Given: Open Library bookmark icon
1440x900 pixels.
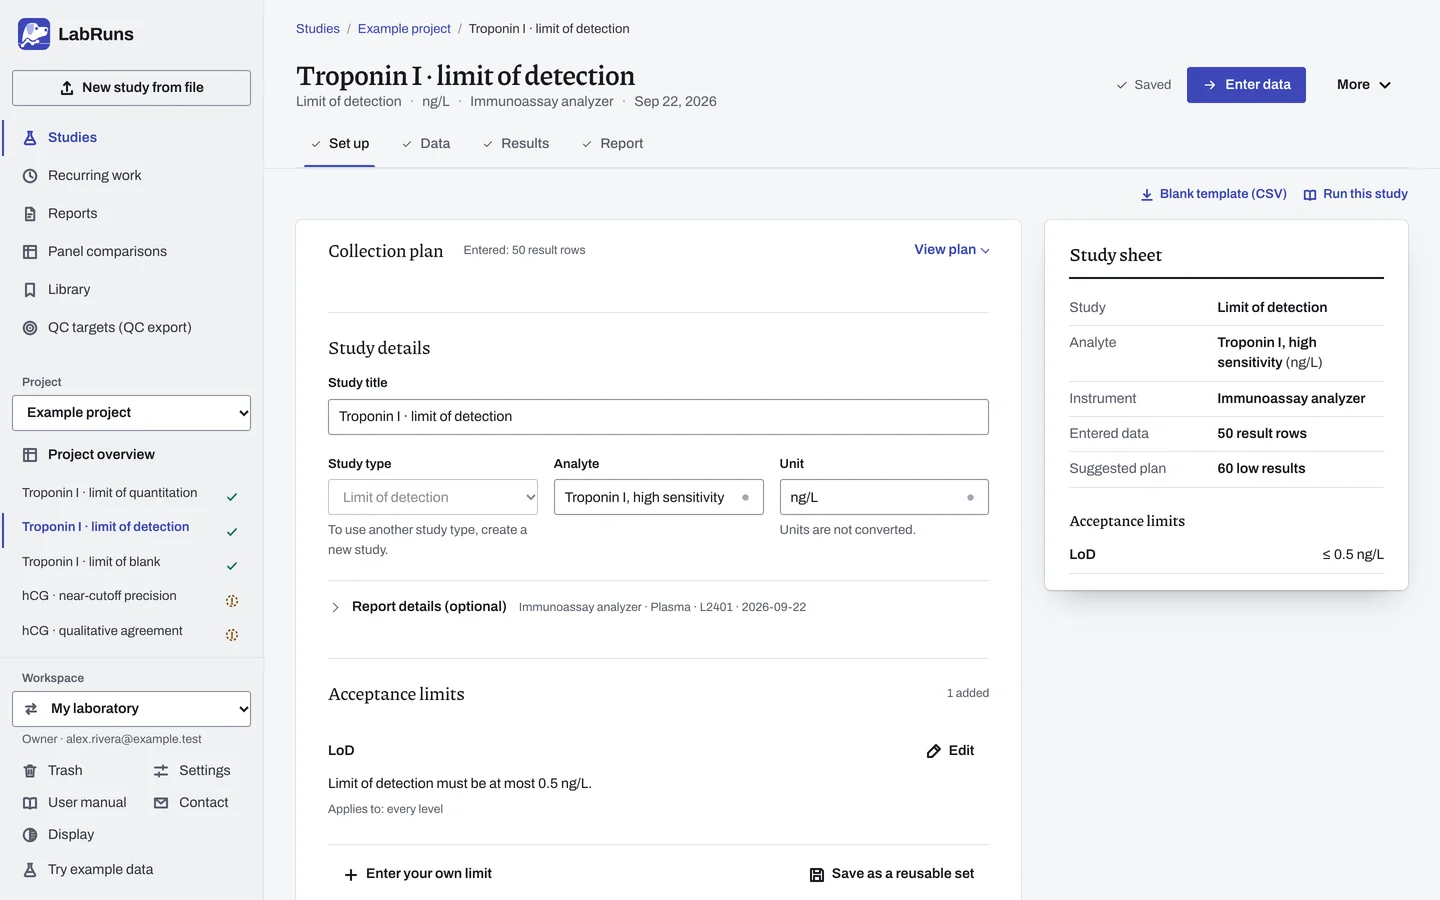Looking at the screenshot, I should [x=30, y=290].
